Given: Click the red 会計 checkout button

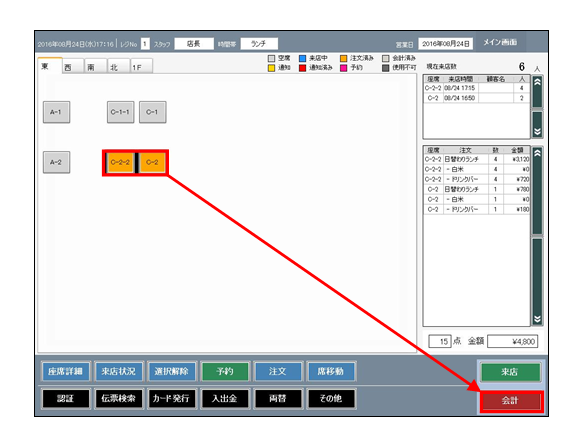Looking at the screenshot, I should pyautogui.click(x=511, y=401).
